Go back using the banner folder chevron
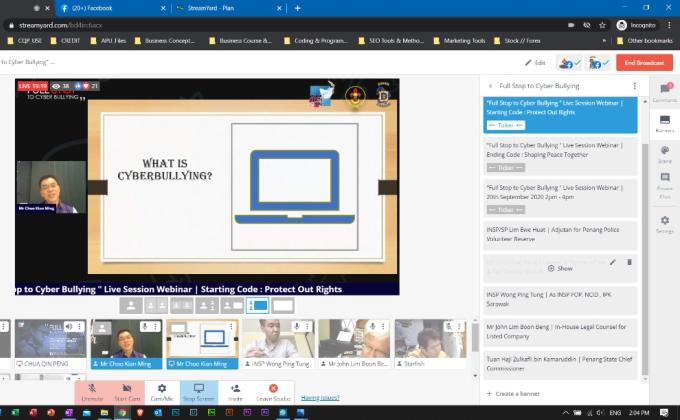680x420 pixels. coord(490,86)
